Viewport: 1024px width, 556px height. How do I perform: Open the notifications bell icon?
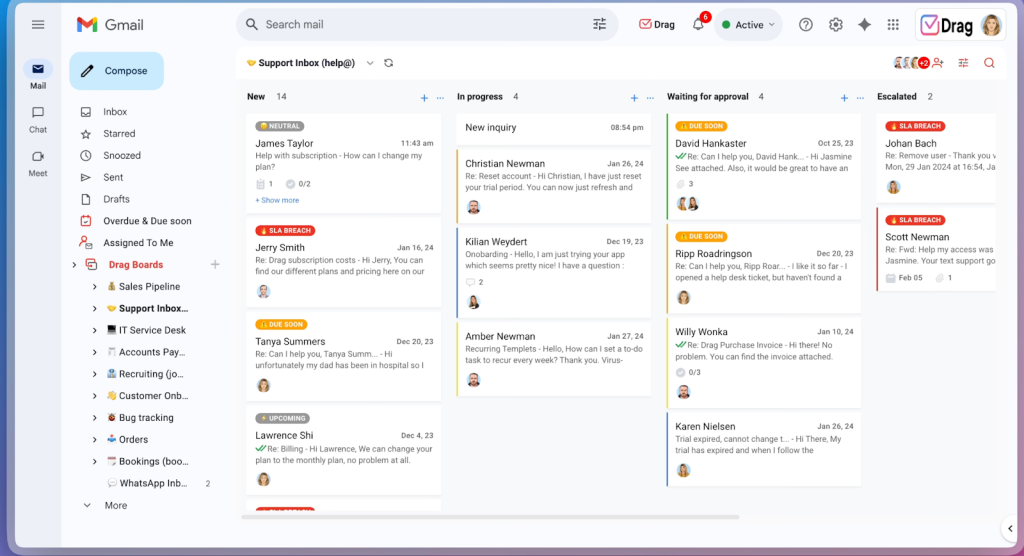coord(698,25)
